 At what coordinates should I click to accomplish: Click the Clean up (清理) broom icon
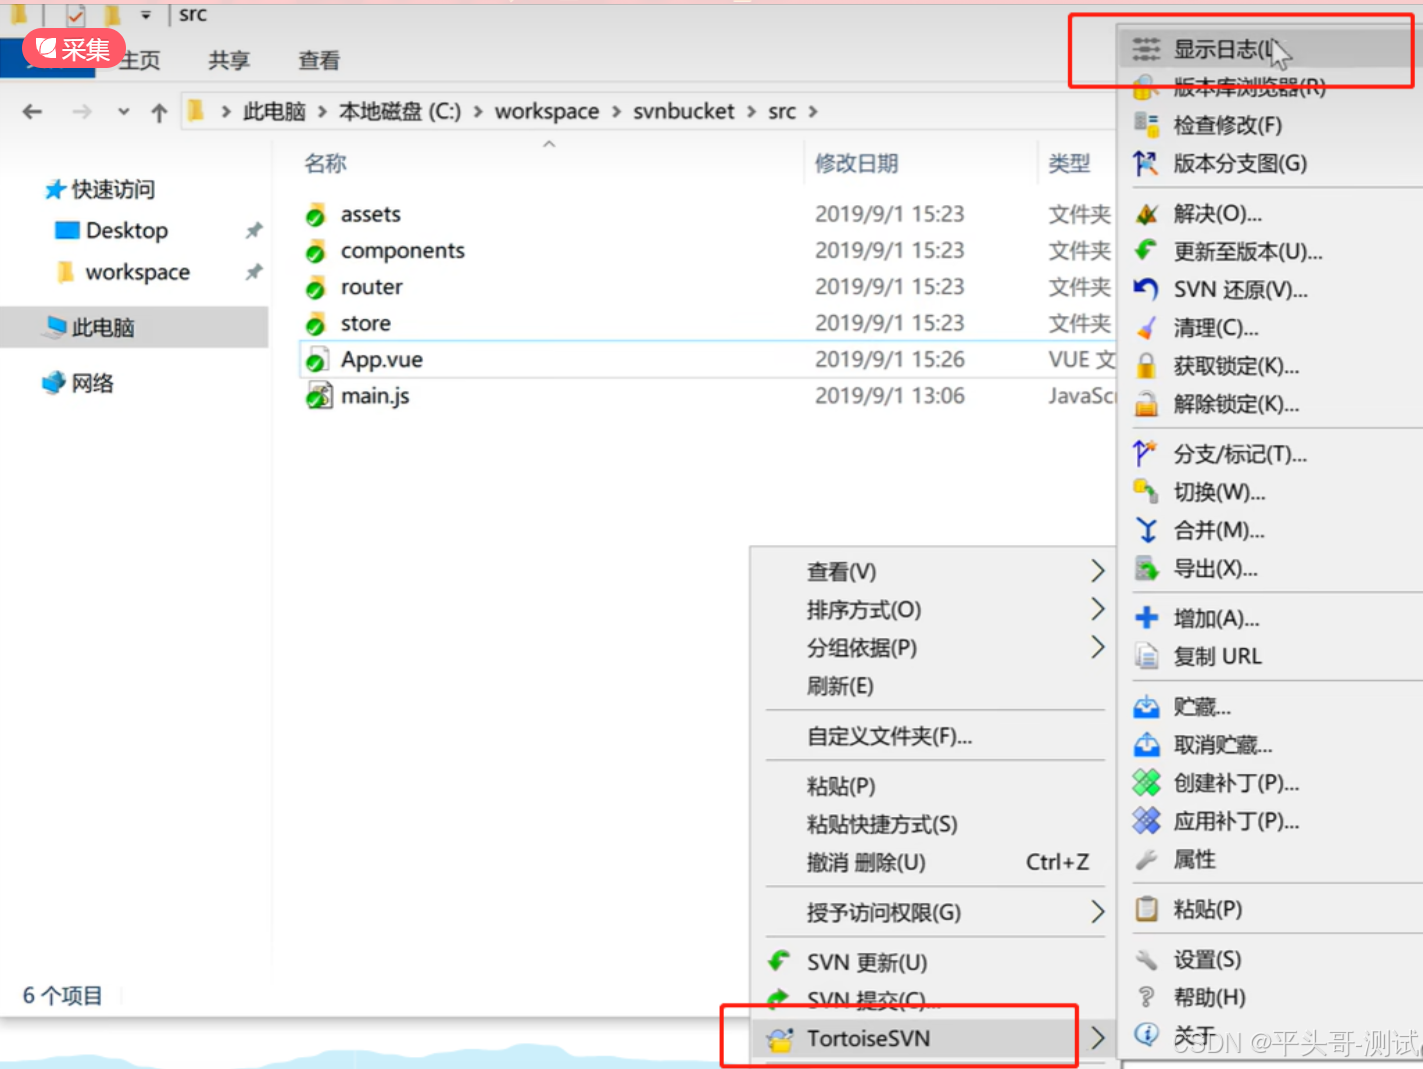tap(1146, 327)
